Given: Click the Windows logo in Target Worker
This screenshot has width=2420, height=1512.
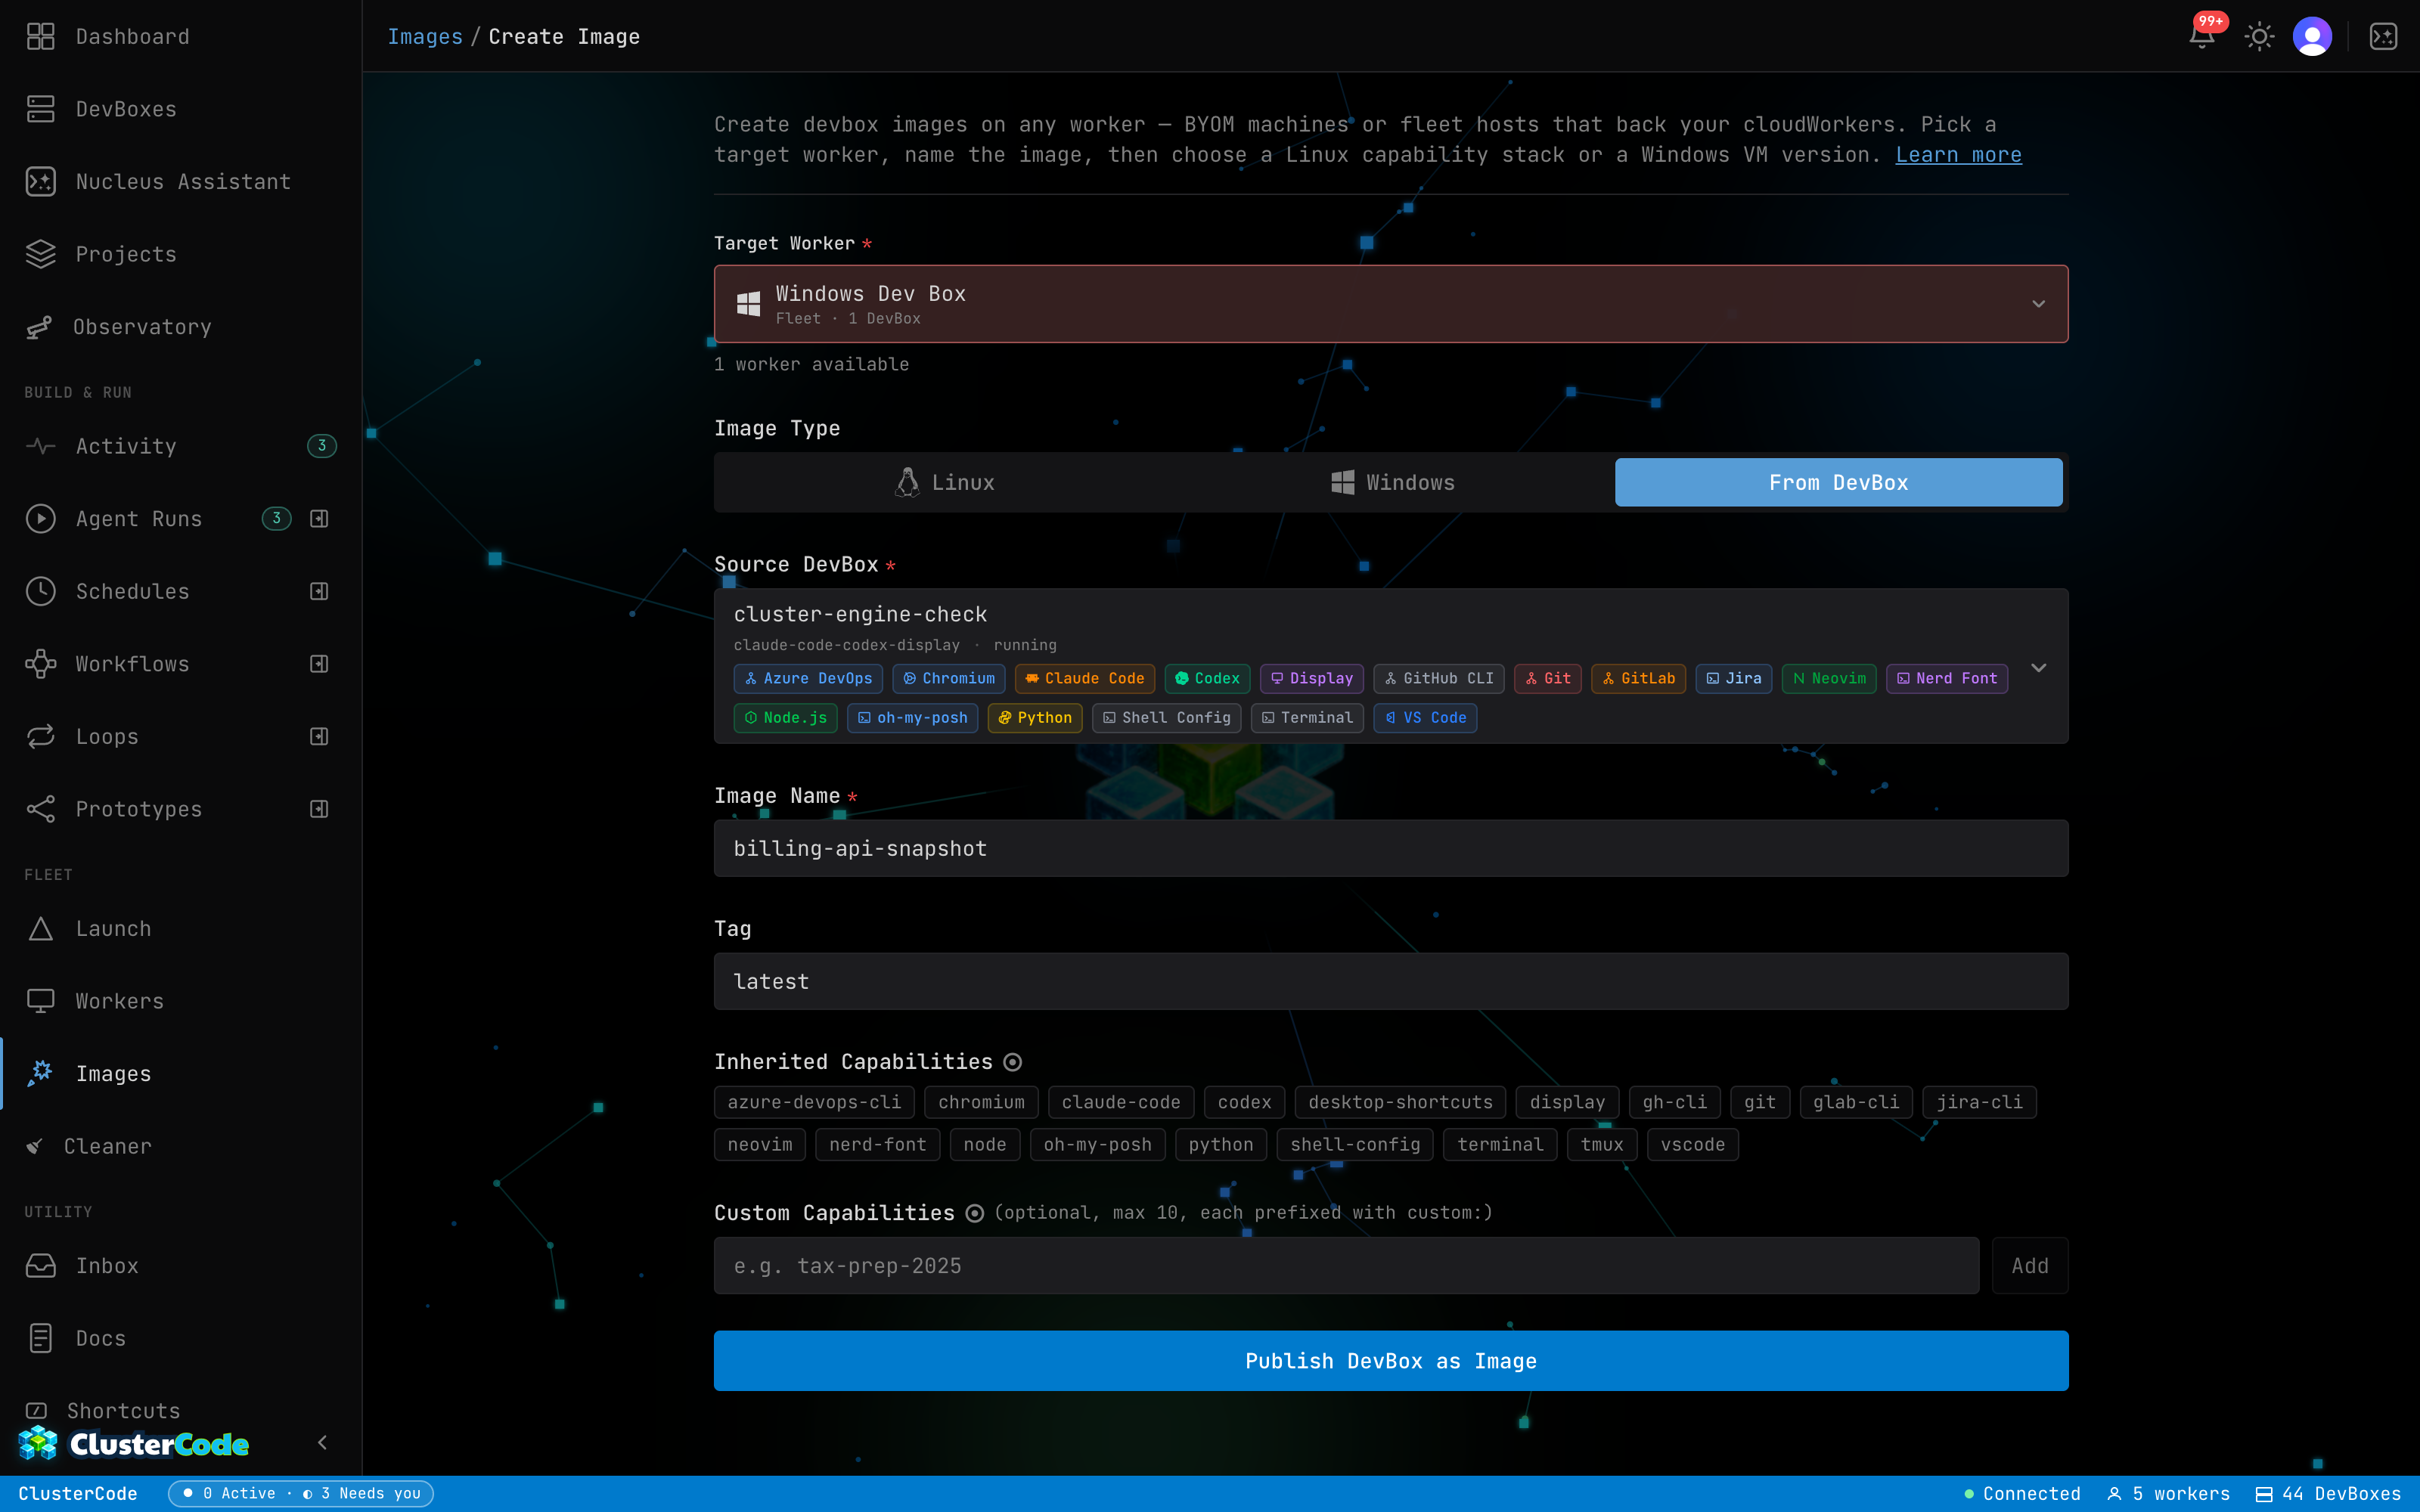Looking at the screenshot, I should [x=748, y=304].
